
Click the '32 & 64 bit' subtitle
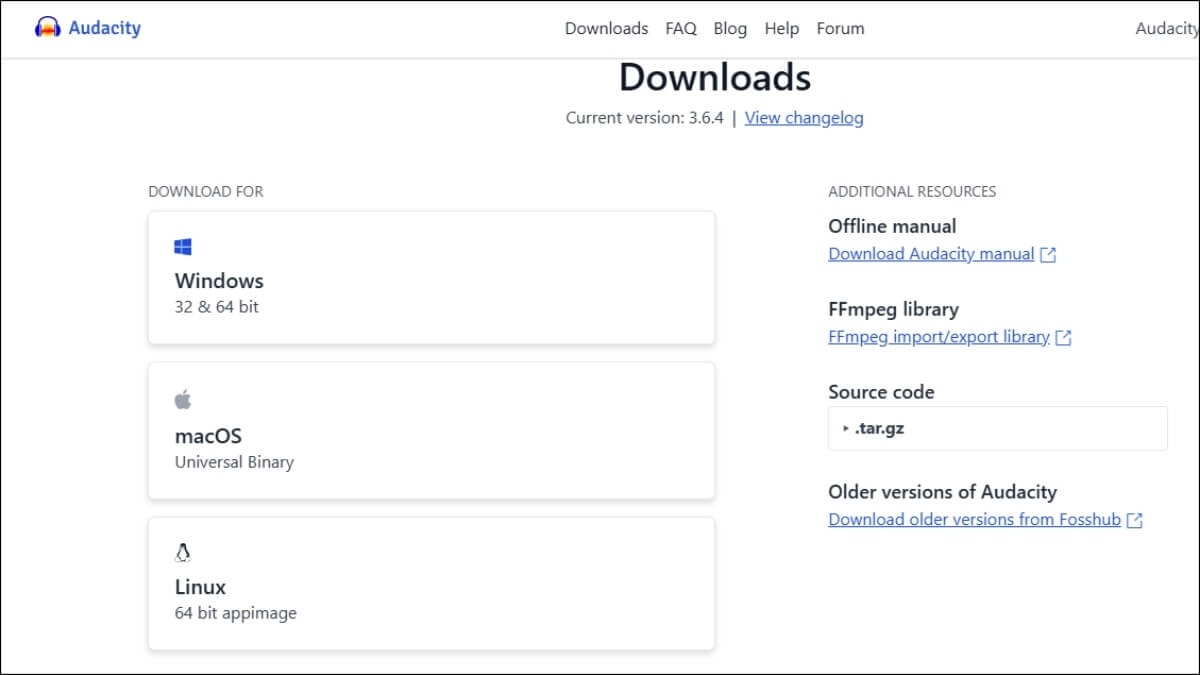coord(216,307)
